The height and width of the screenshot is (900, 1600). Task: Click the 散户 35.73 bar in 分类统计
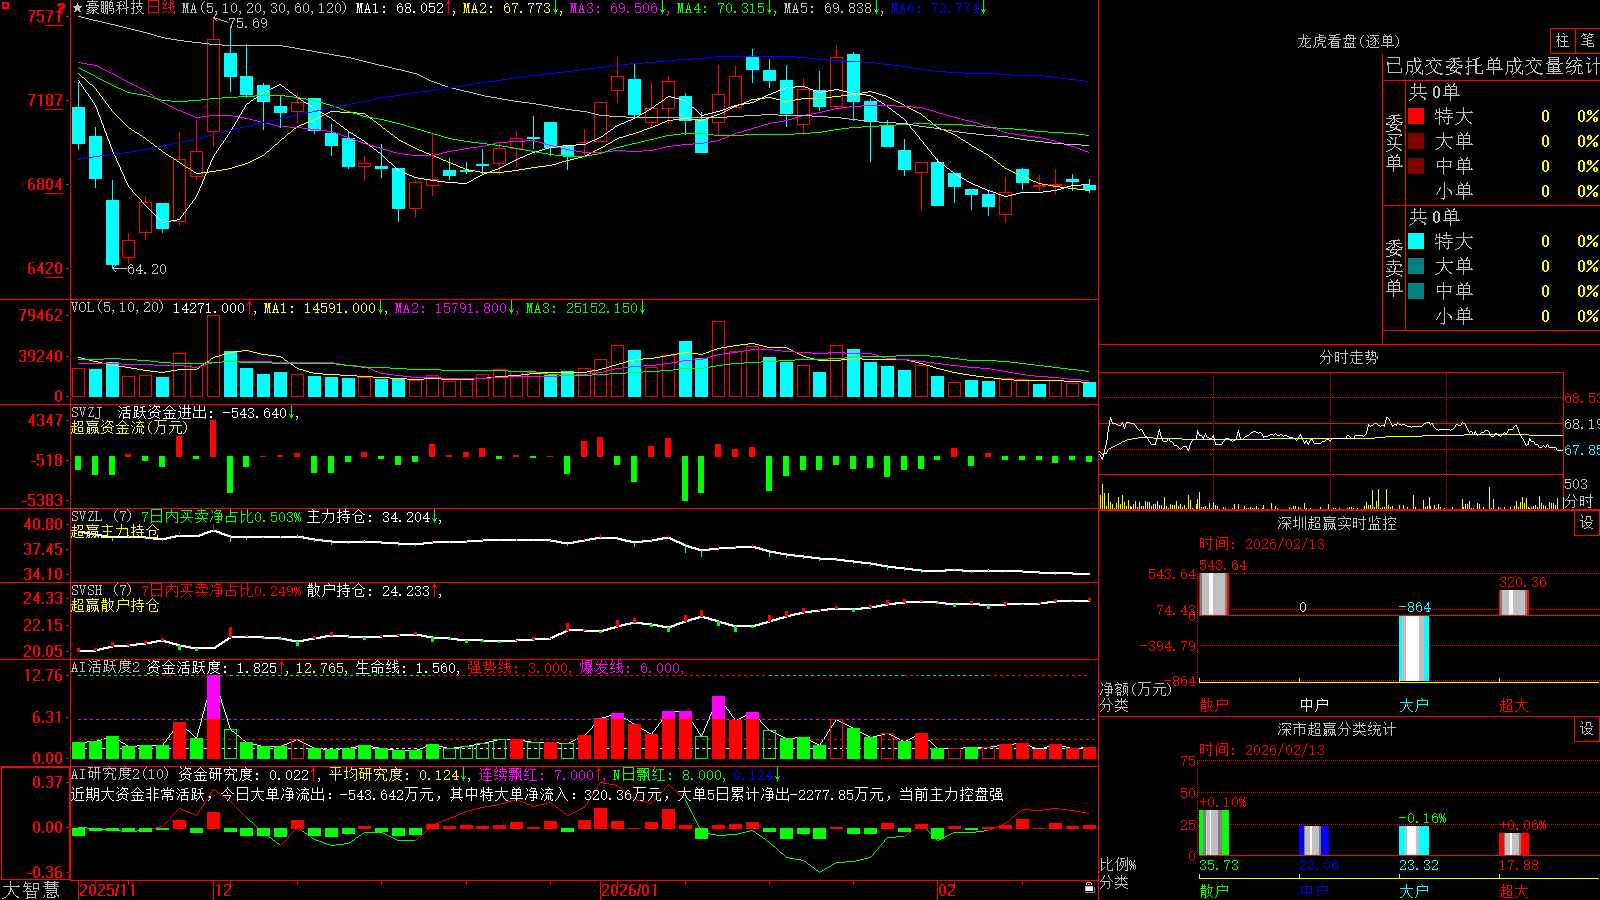point(1214,832)
